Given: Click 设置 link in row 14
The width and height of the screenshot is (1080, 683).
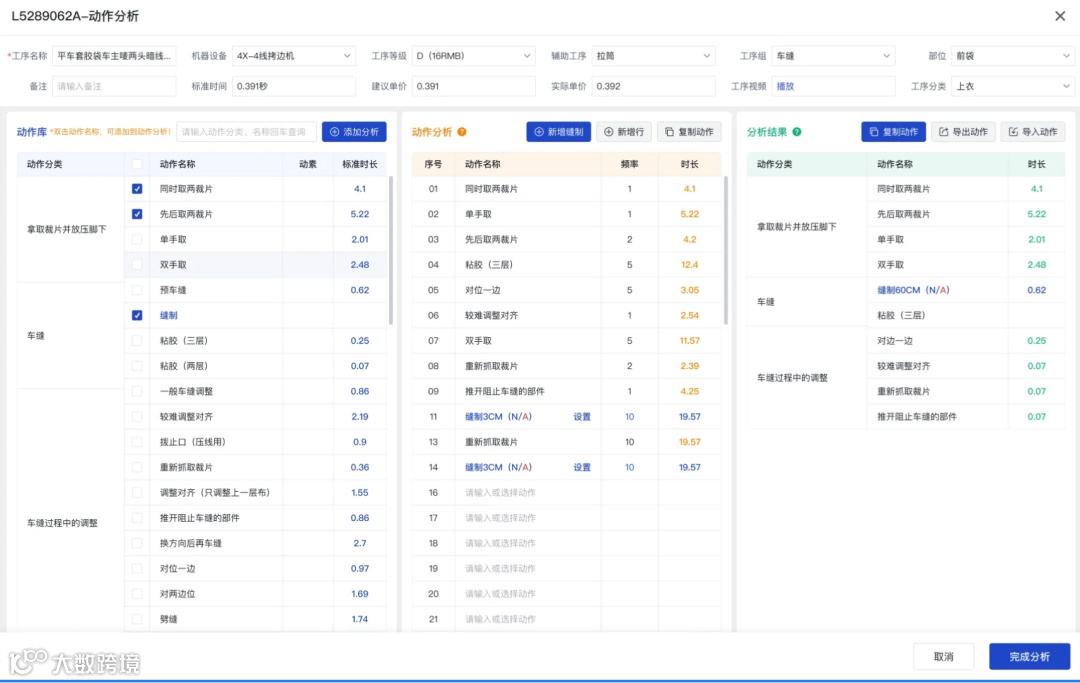Looking at the screenshot, I should (582, 467).
